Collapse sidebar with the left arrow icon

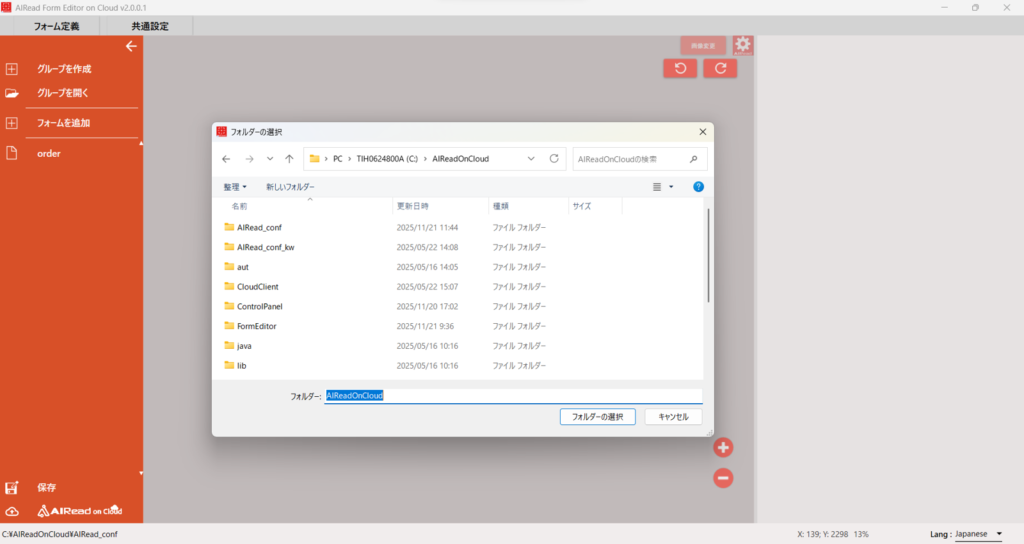coord(131,46)
